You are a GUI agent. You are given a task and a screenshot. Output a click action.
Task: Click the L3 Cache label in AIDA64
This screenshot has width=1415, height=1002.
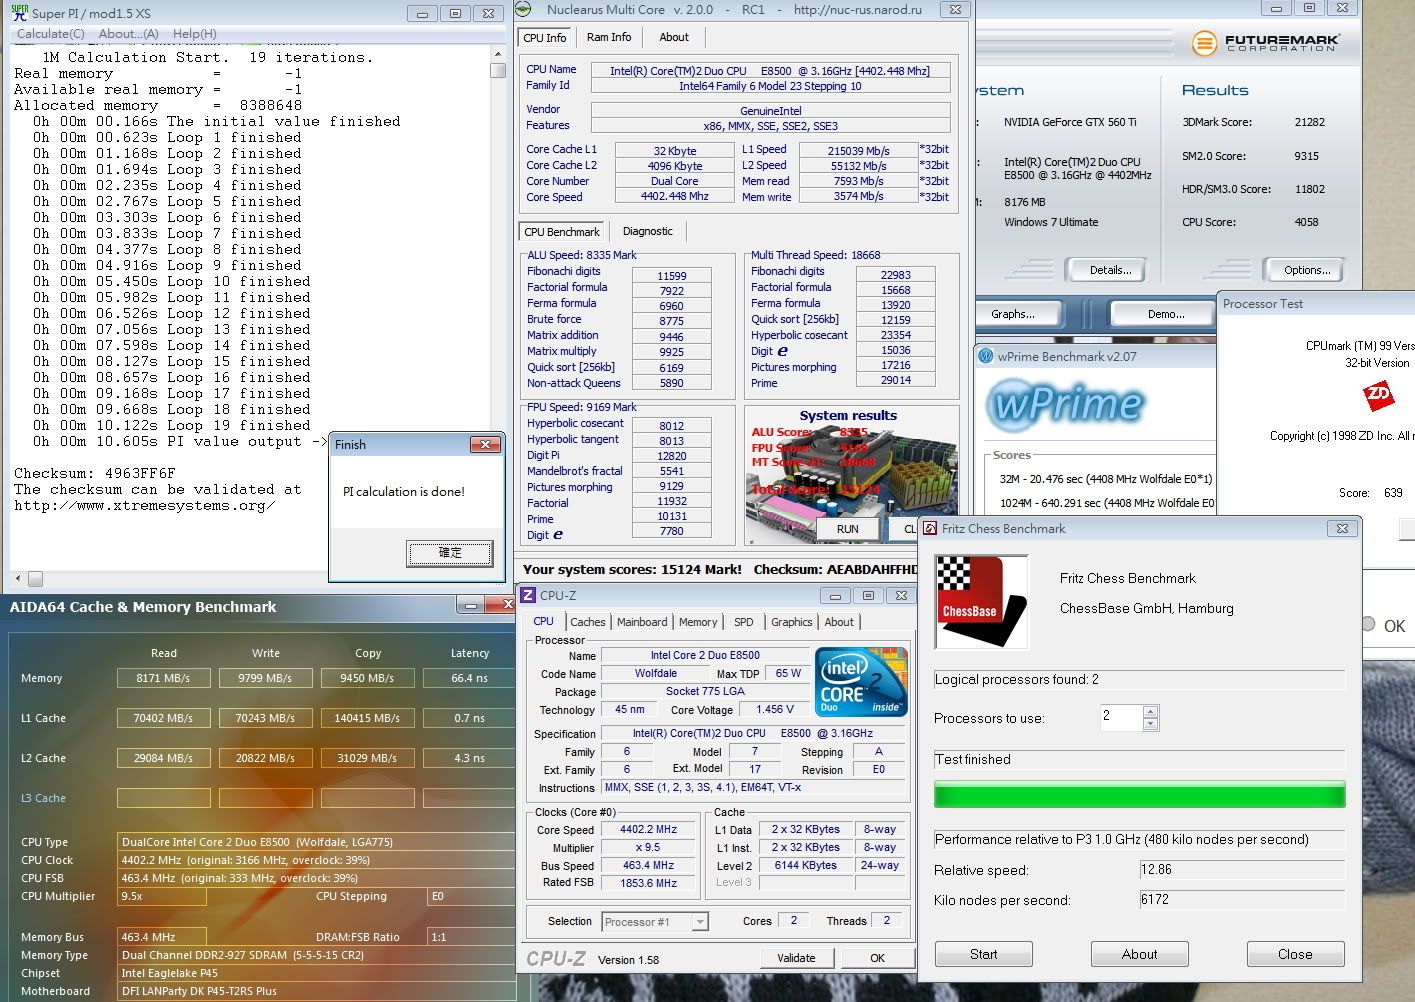coord(43,798)
